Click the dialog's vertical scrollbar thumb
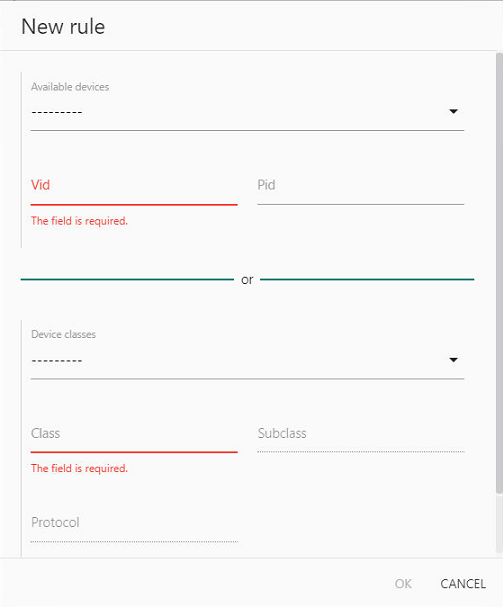The height and width of the screenshot is (607, 503). pos(499,273)
